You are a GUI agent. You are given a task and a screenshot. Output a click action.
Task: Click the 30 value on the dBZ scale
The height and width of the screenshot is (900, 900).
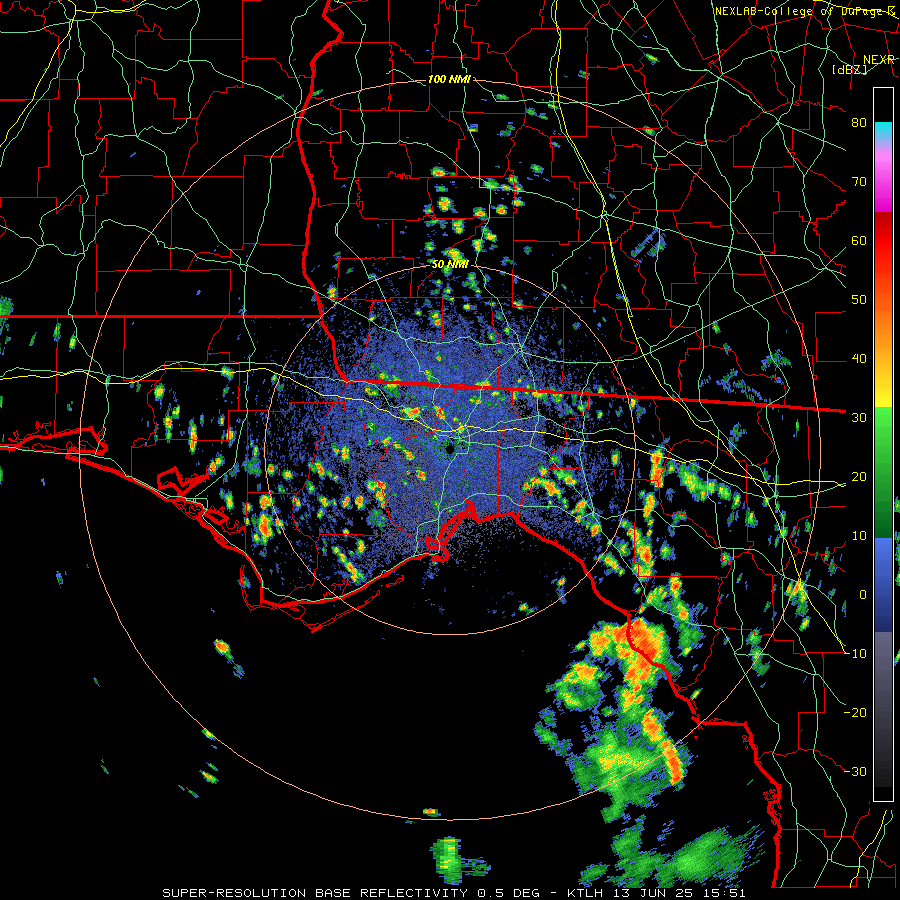[x=859, y=418]
